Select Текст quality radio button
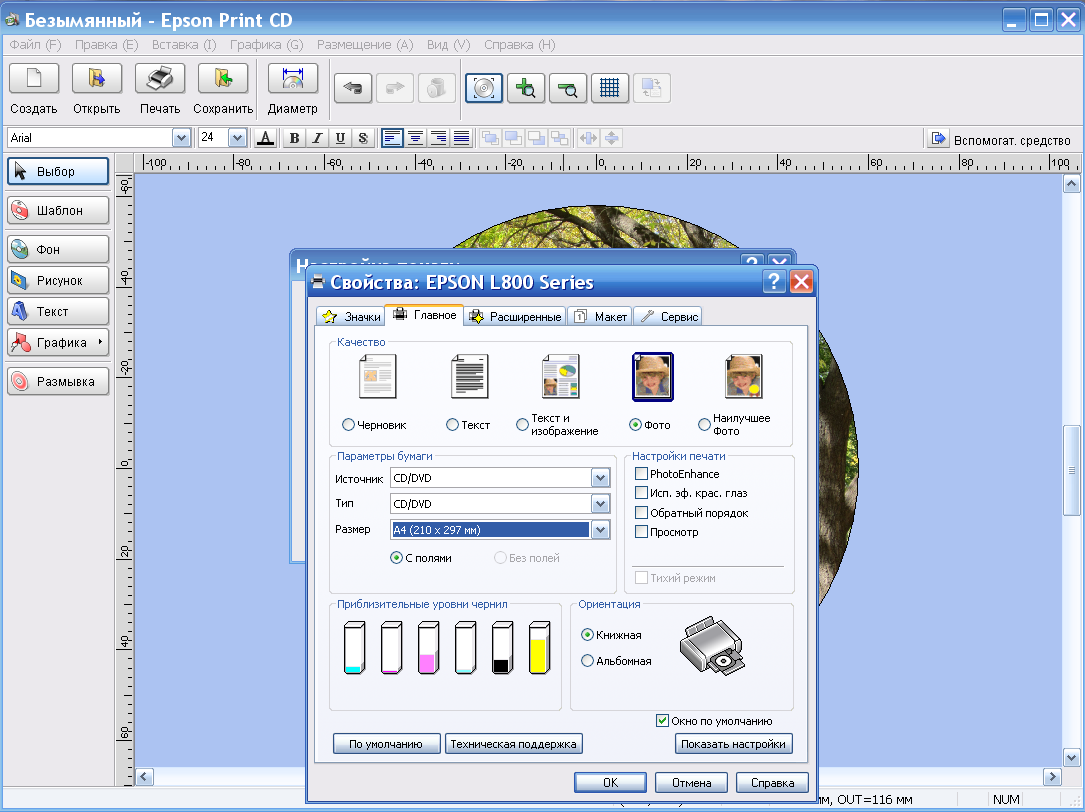Image resolution: width=1085 pixels, height=812 pixels. [452, 424]
